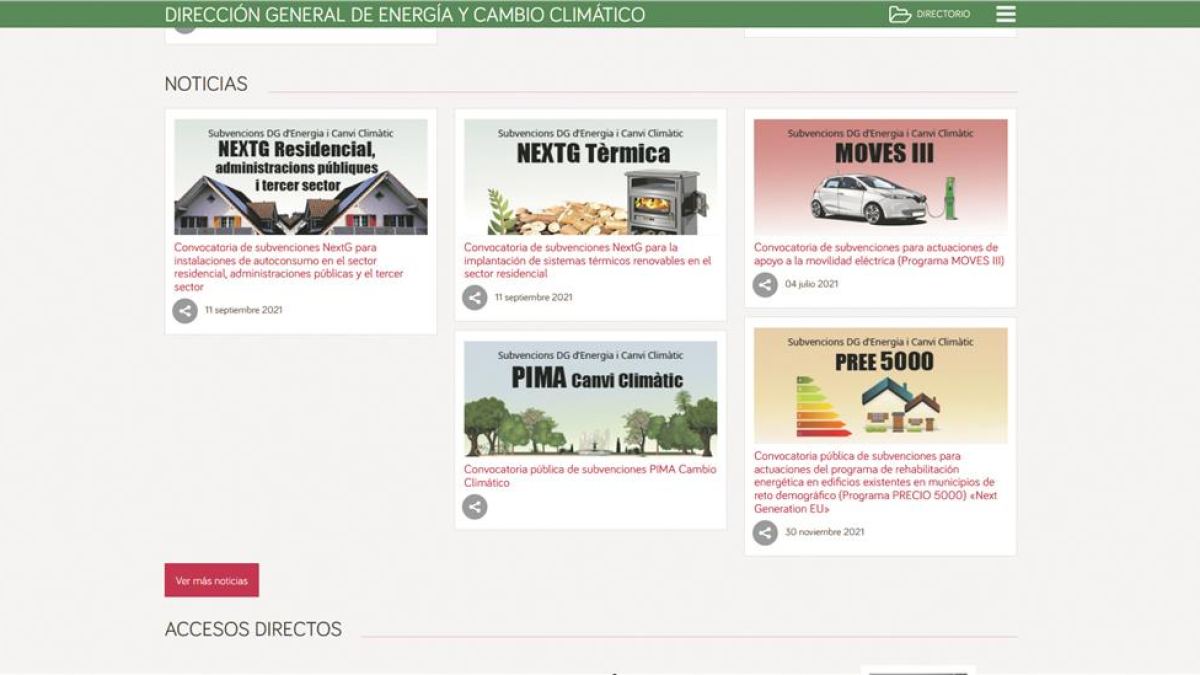Open the Directorio folder icon

point(900,14)
